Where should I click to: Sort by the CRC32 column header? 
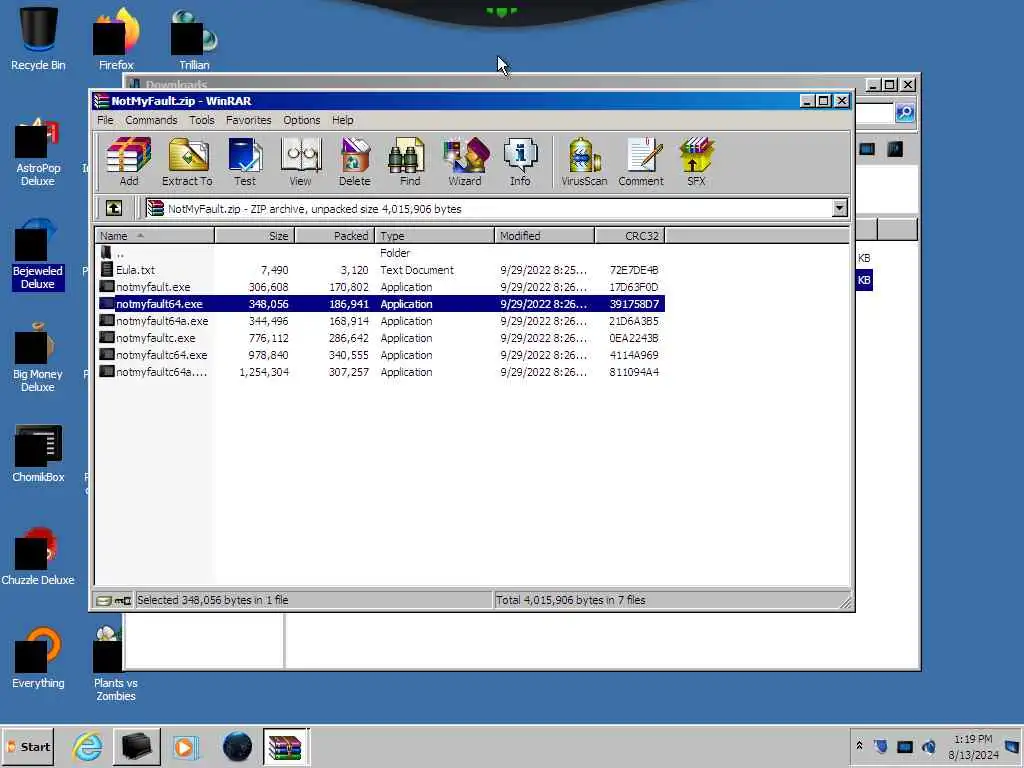tap(630, 236)
